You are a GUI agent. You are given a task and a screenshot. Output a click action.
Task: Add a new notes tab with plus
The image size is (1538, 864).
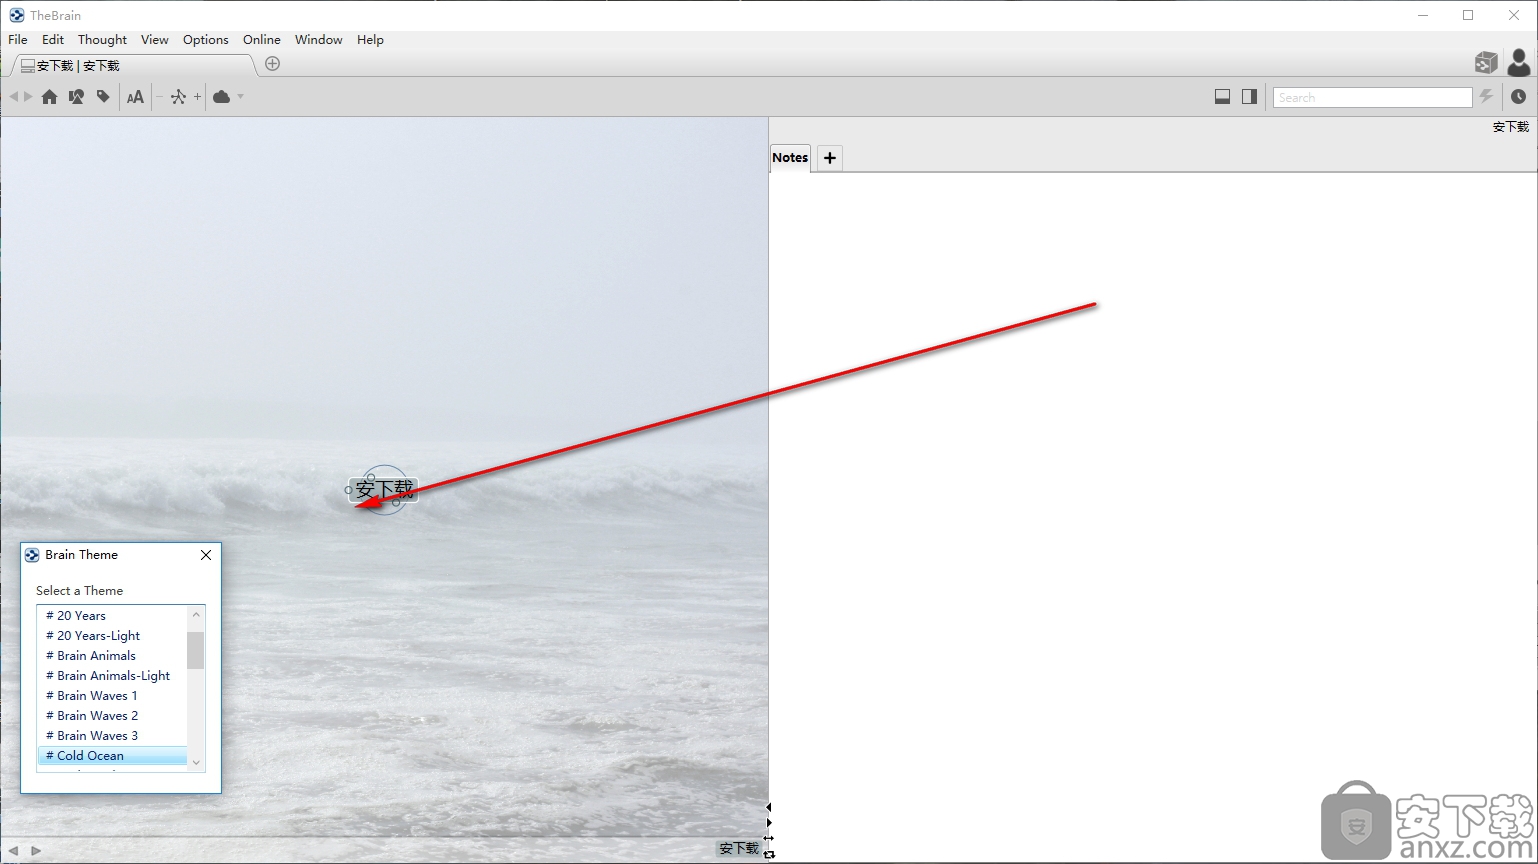tap(829, 158)
